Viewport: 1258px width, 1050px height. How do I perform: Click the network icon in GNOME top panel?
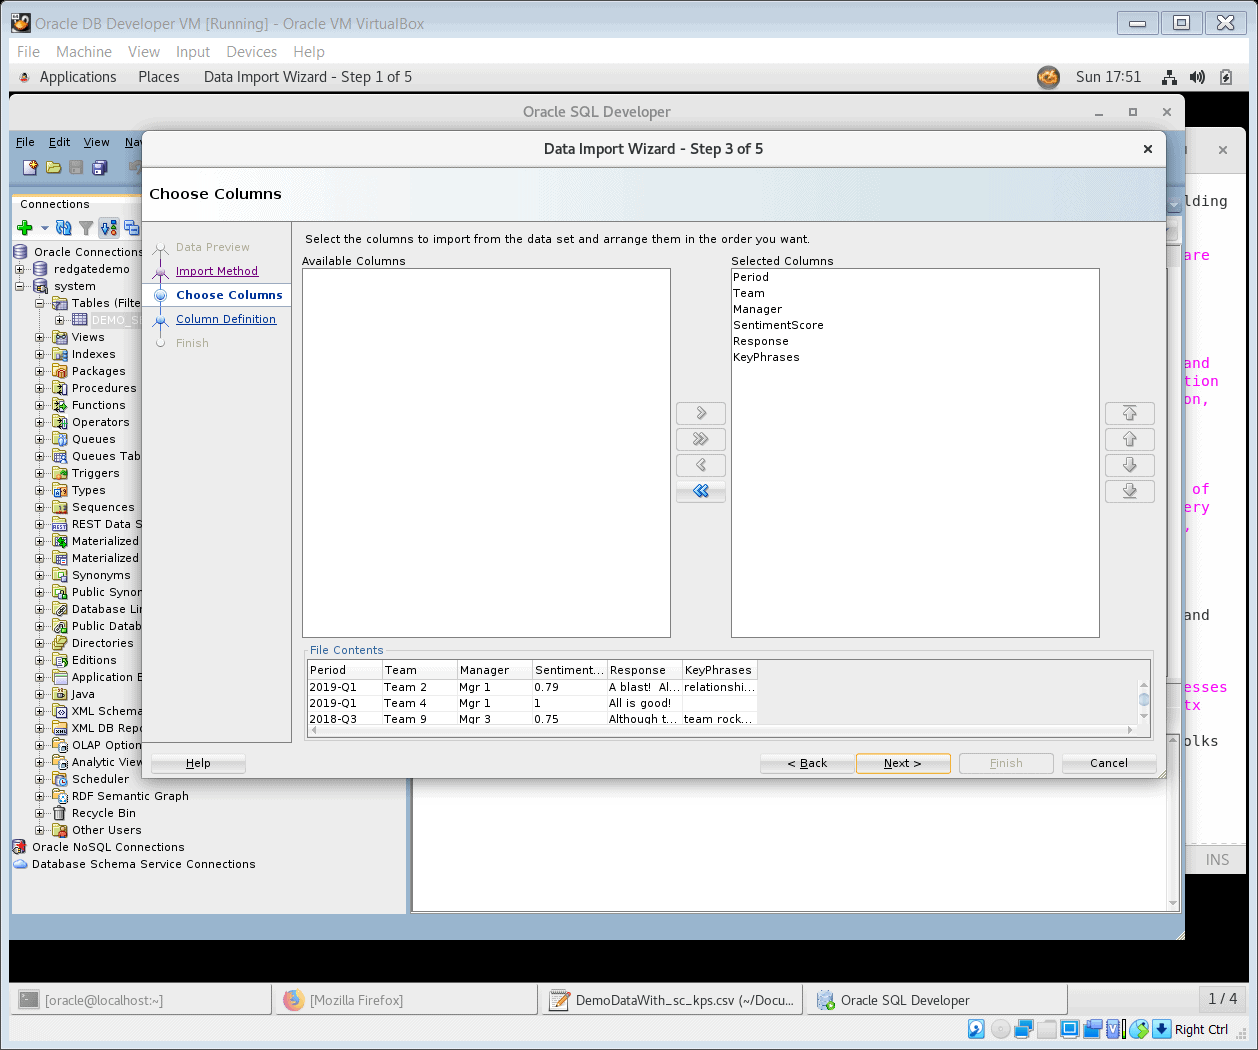click(1169, 77)
